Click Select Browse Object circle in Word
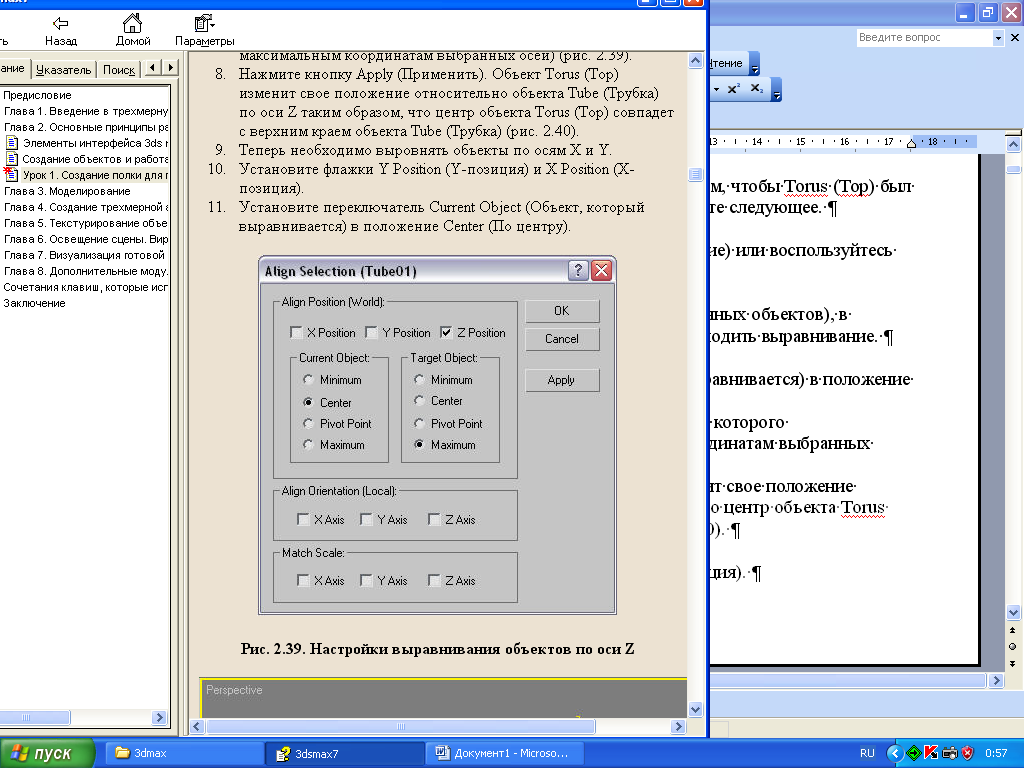The width and height of the screenshot is (1024, 768). click(x=1012, y=647)
